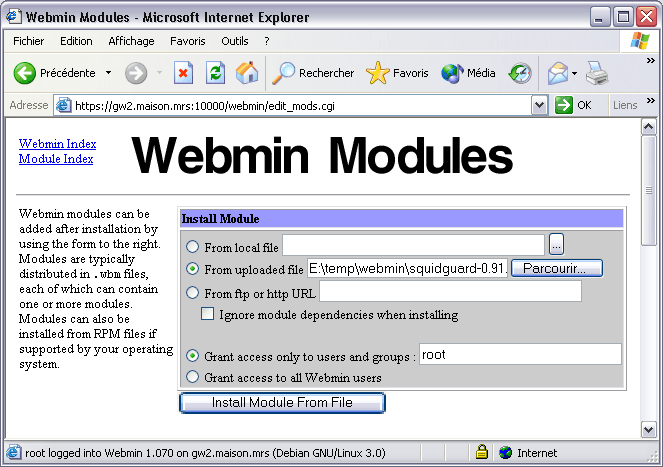Click the Liens links bar label

tap(625, 105)
